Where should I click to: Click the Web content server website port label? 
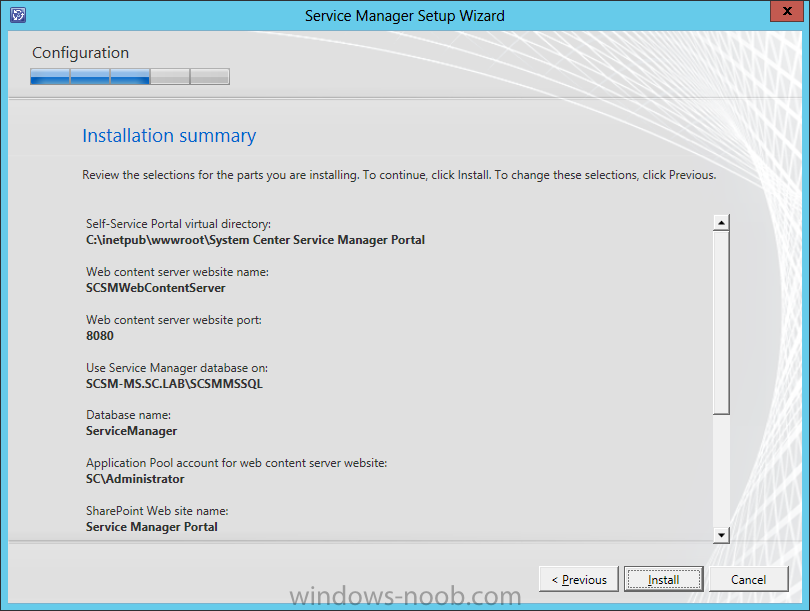(x=174, y=320)
